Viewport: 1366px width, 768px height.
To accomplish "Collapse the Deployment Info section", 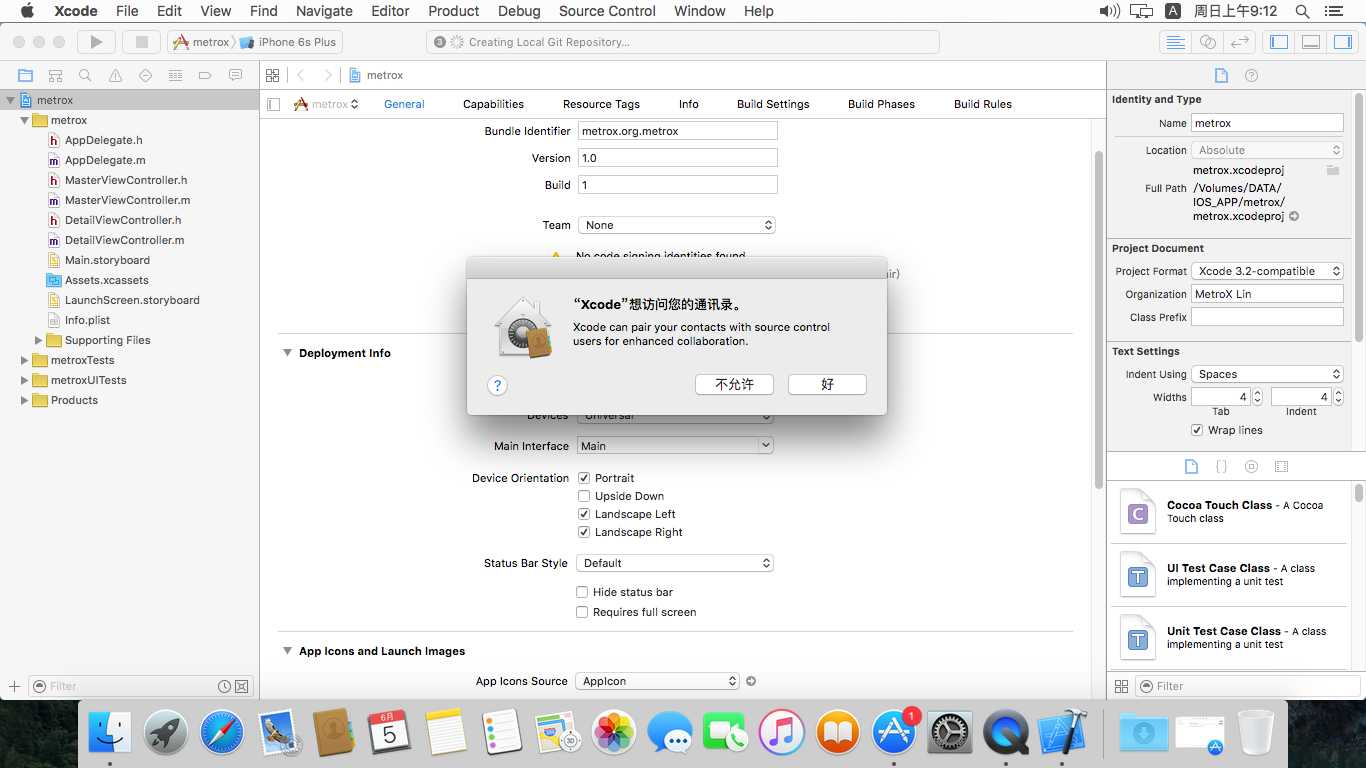I will pyautogui.click(x=287, y=353).
